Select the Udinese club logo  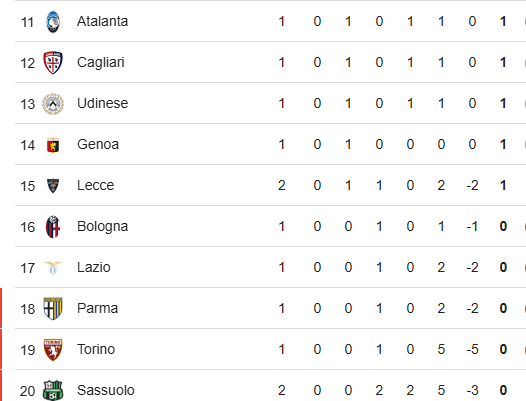[x=53, y=104]
